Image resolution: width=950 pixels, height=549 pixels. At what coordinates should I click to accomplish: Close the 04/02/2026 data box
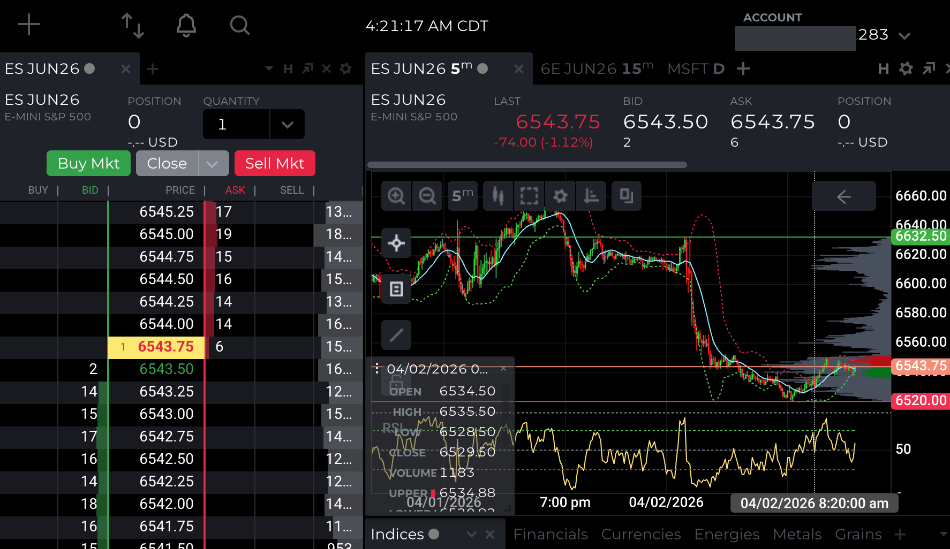coord(503,368)
